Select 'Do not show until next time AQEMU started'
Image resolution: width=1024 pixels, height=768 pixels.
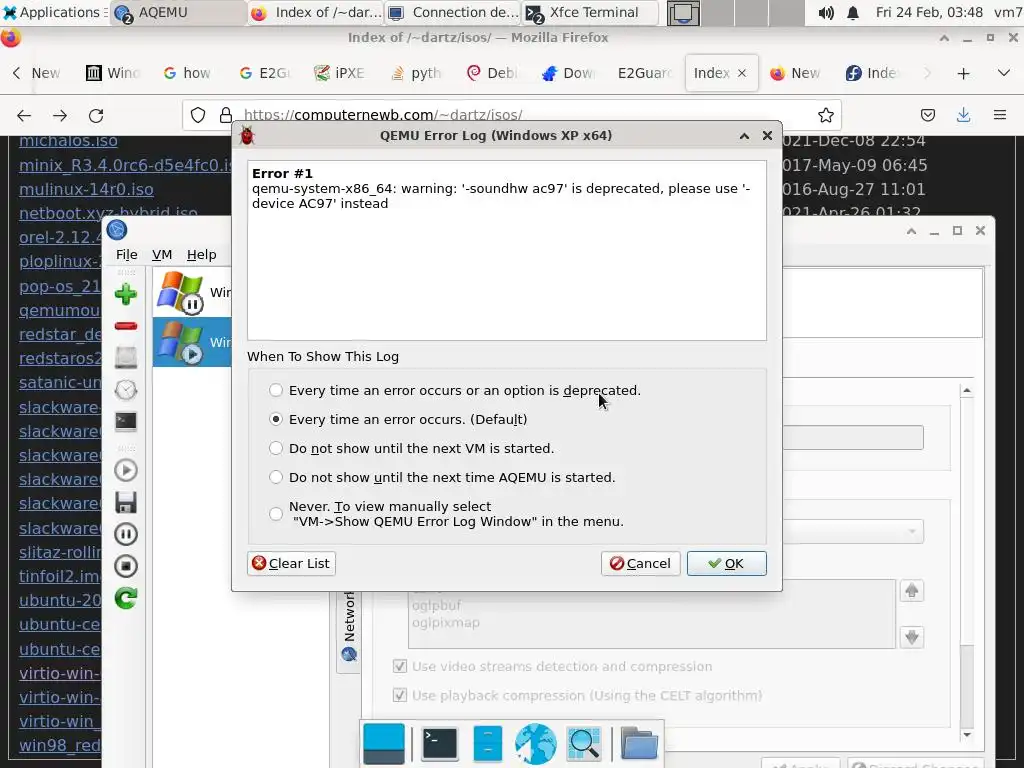click(276, 477)
